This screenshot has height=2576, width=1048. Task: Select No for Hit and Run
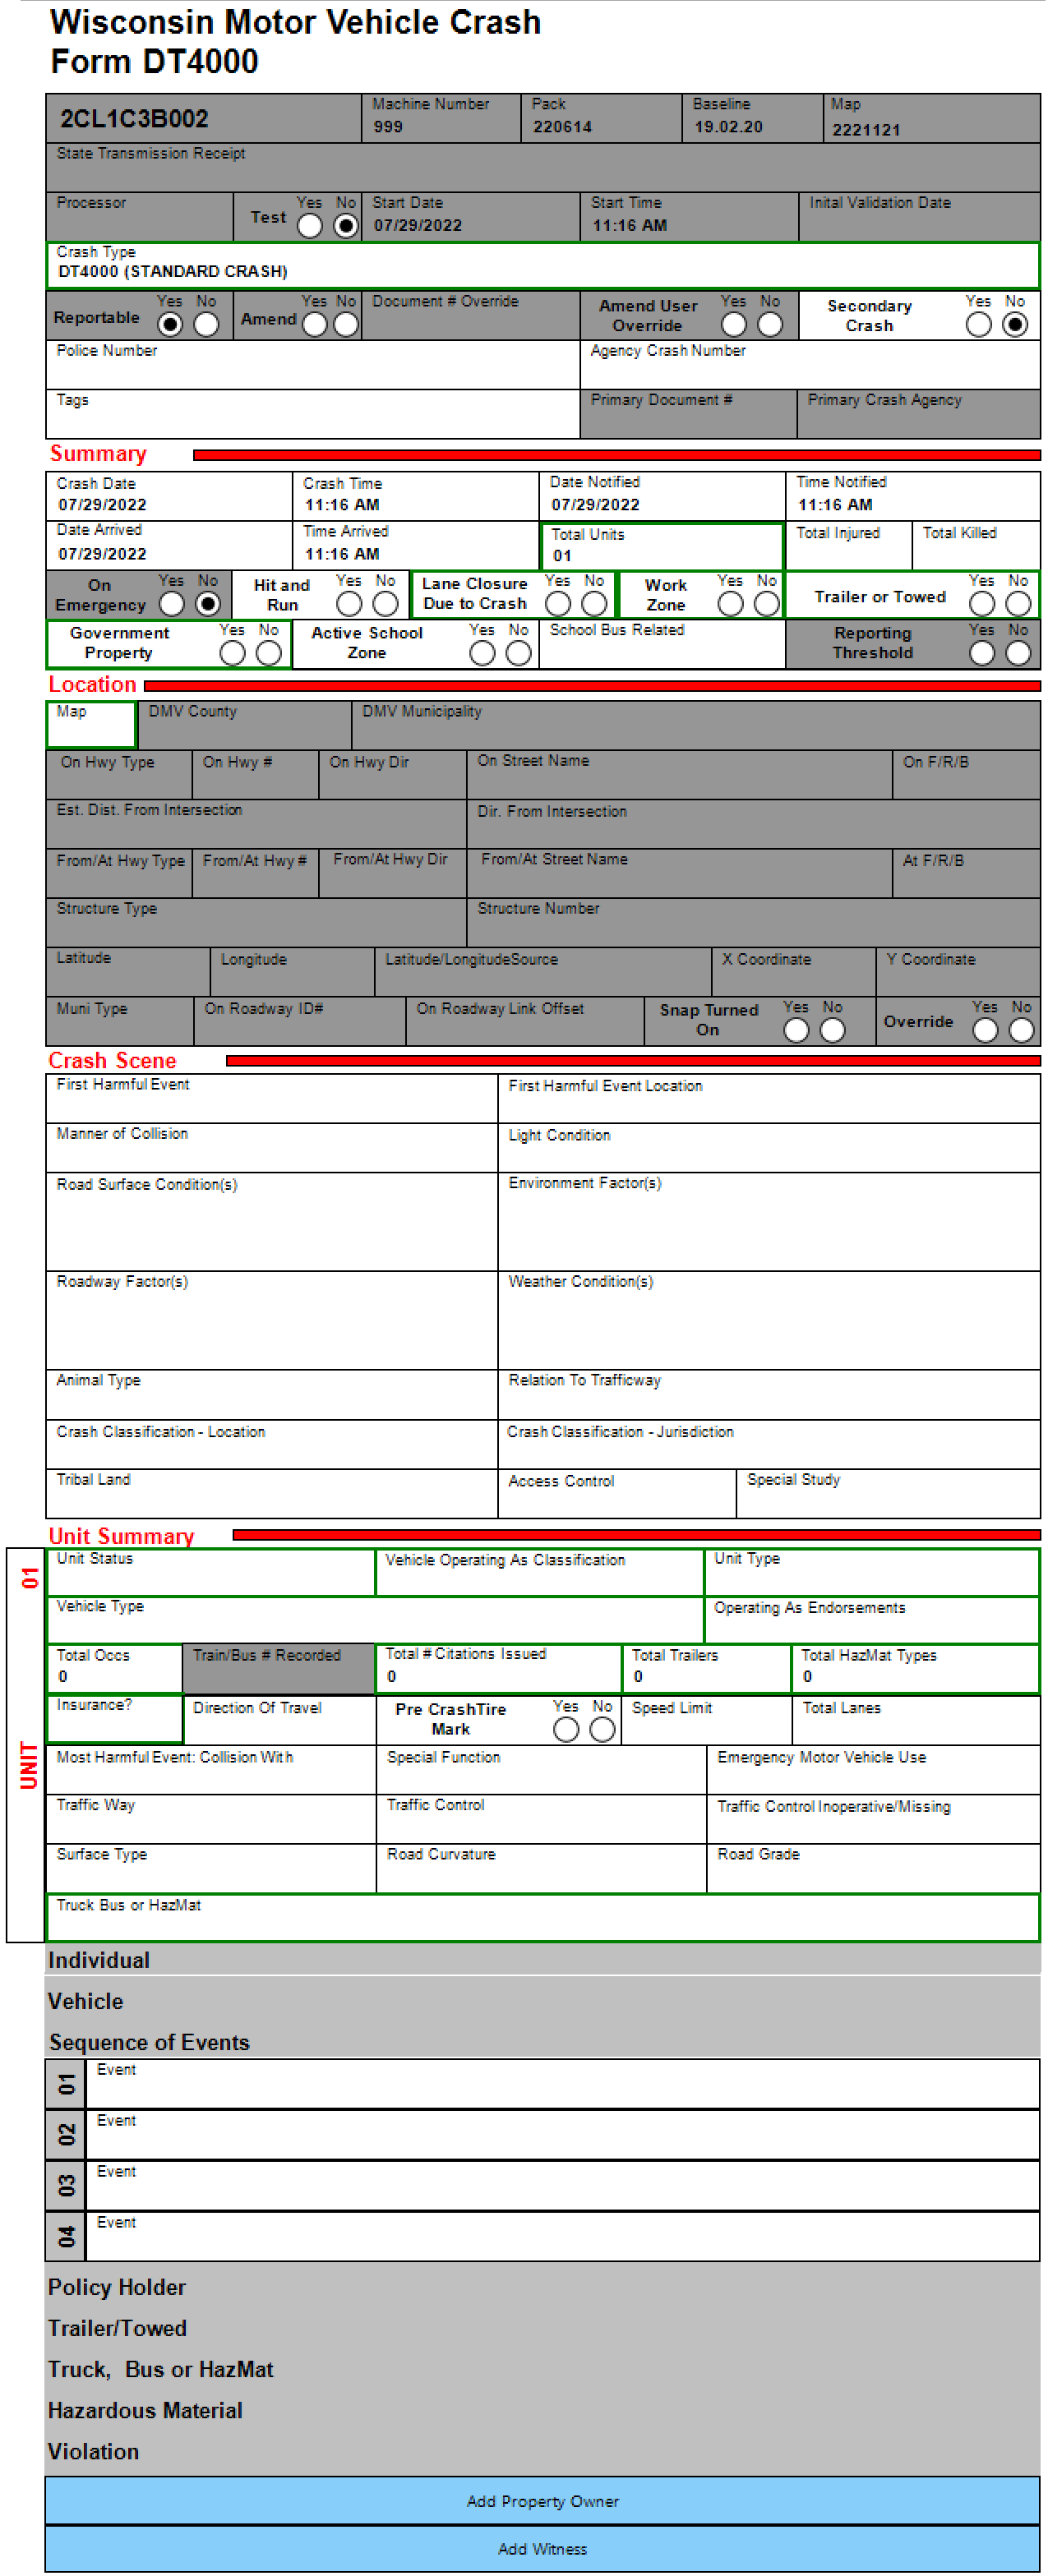coord(385,604)
